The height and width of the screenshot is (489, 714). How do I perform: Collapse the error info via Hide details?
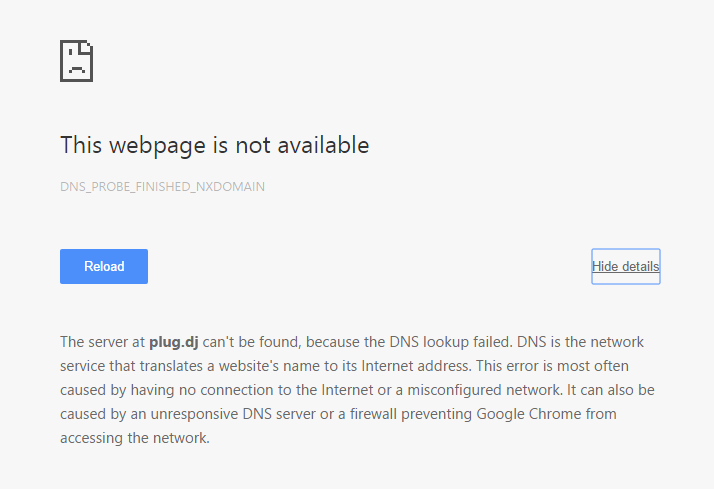(625, 267)
